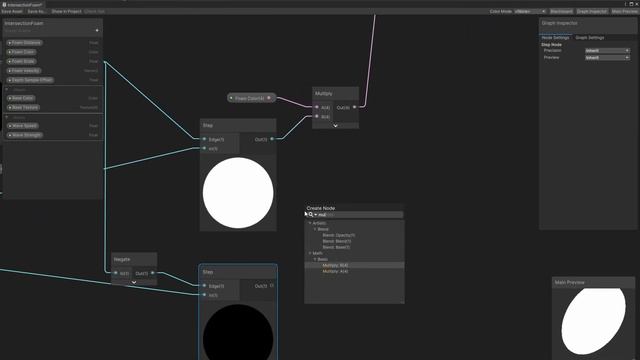Expand the Negate node preview chevron
The height and width of the screenshot is (360, 640).
tap(134, 282)
